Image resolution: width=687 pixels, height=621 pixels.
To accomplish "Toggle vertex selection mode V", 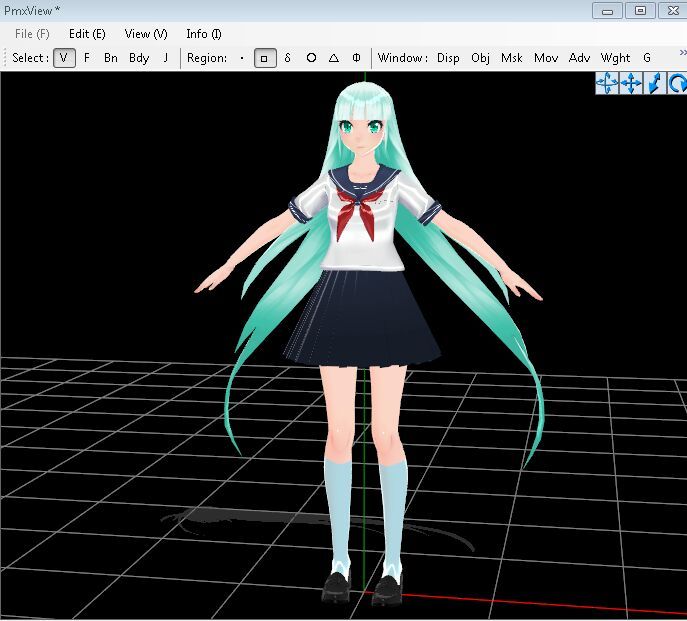I will click(x=64, y=58).
